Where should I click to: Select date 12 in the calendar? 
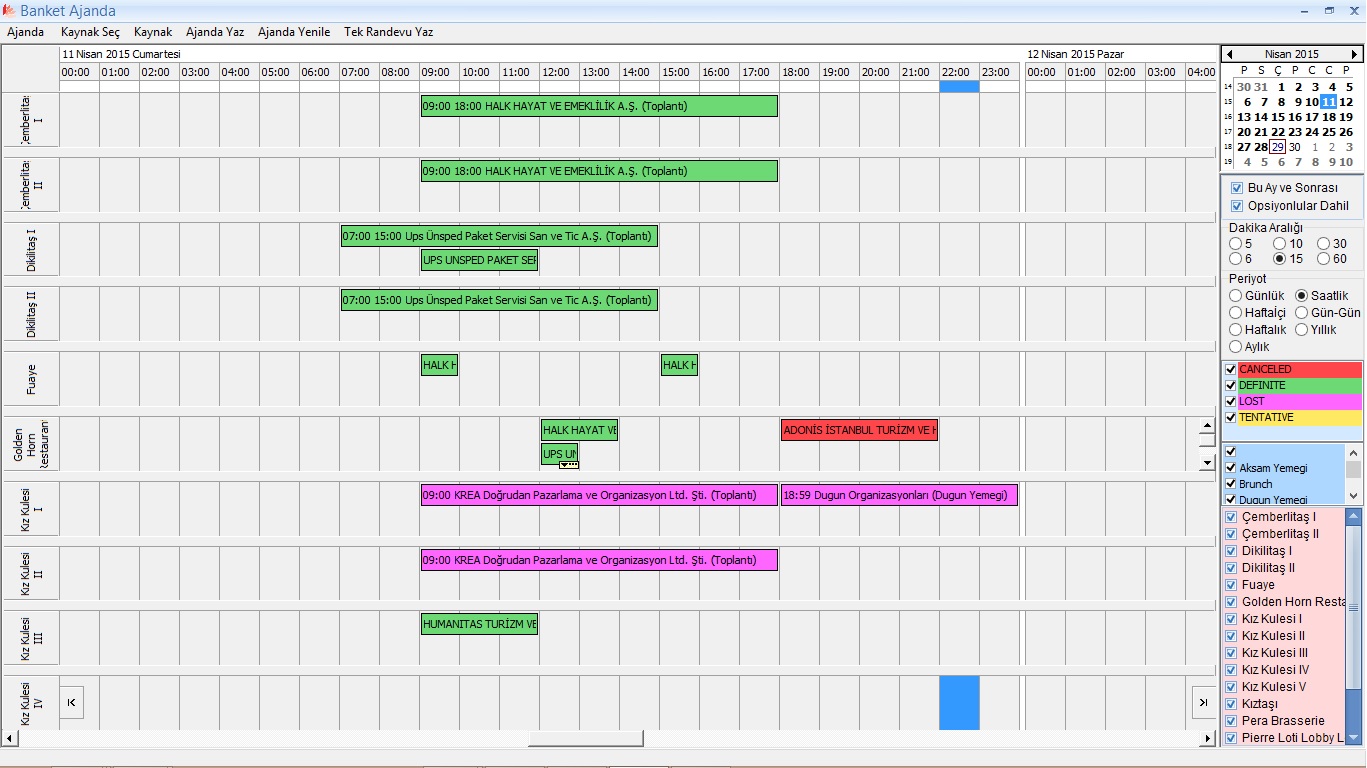point(1346,102)
